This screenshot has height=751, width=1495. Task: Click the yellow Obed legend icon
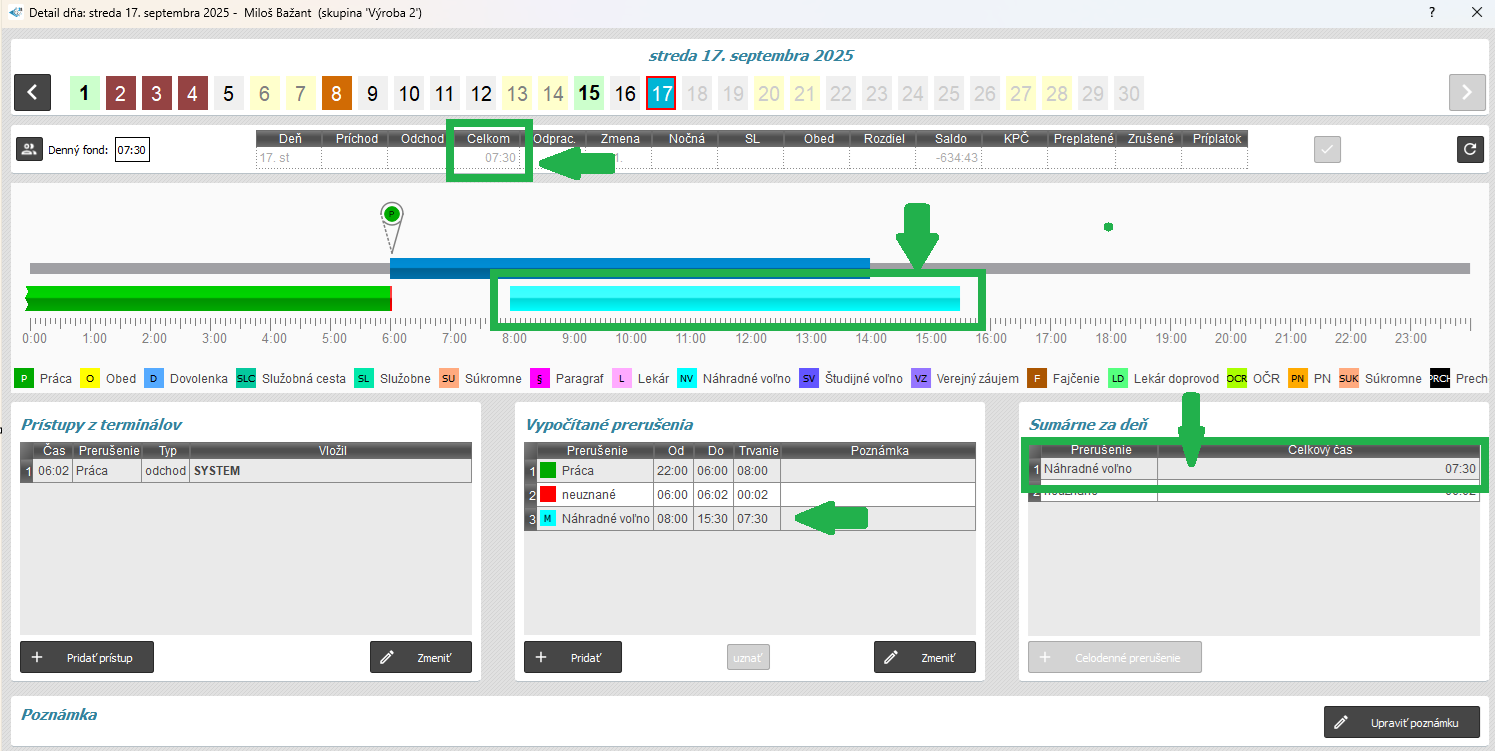click(90, 379)
